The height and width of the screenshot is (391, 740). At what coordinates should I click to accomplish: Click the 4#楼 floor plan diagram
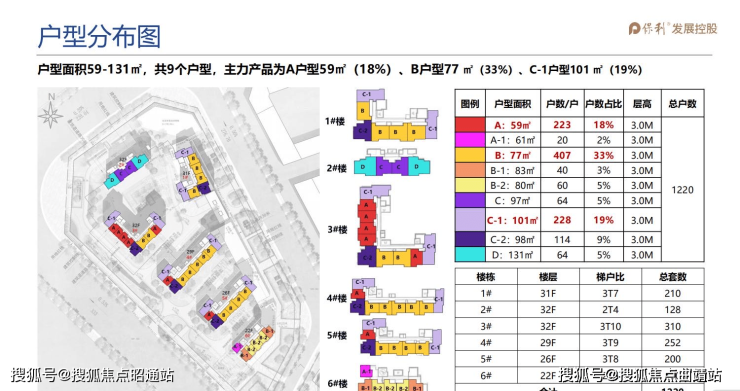point(397,297)
